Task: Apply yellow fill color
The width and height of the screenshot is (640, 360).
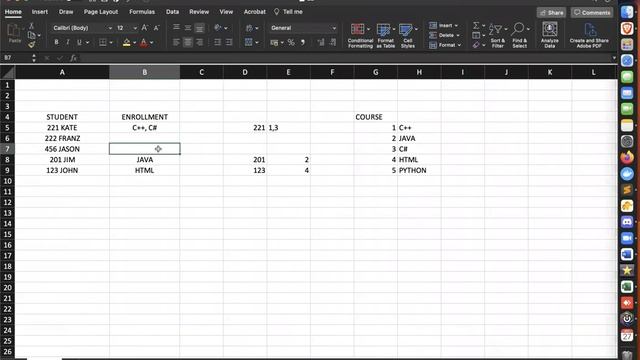Action: tap(127, 42)
